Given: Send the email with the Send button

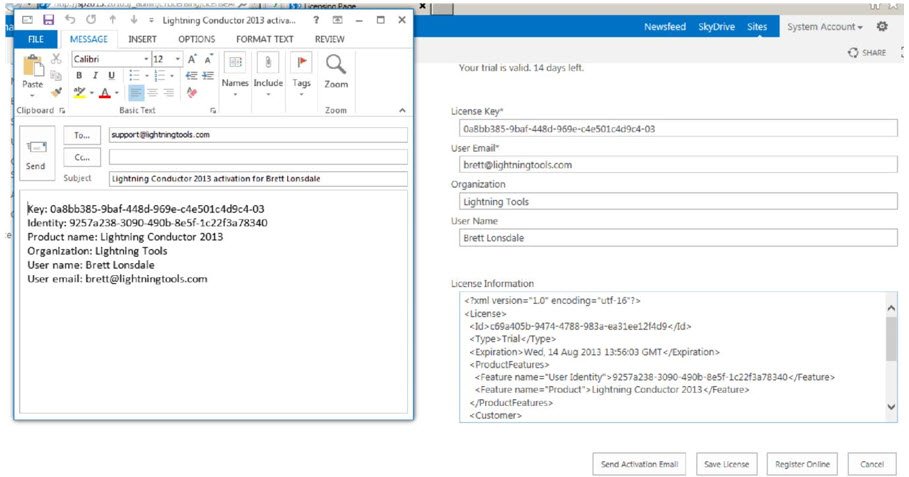Looking at the screenshot, I should click(x=35, y=154).
